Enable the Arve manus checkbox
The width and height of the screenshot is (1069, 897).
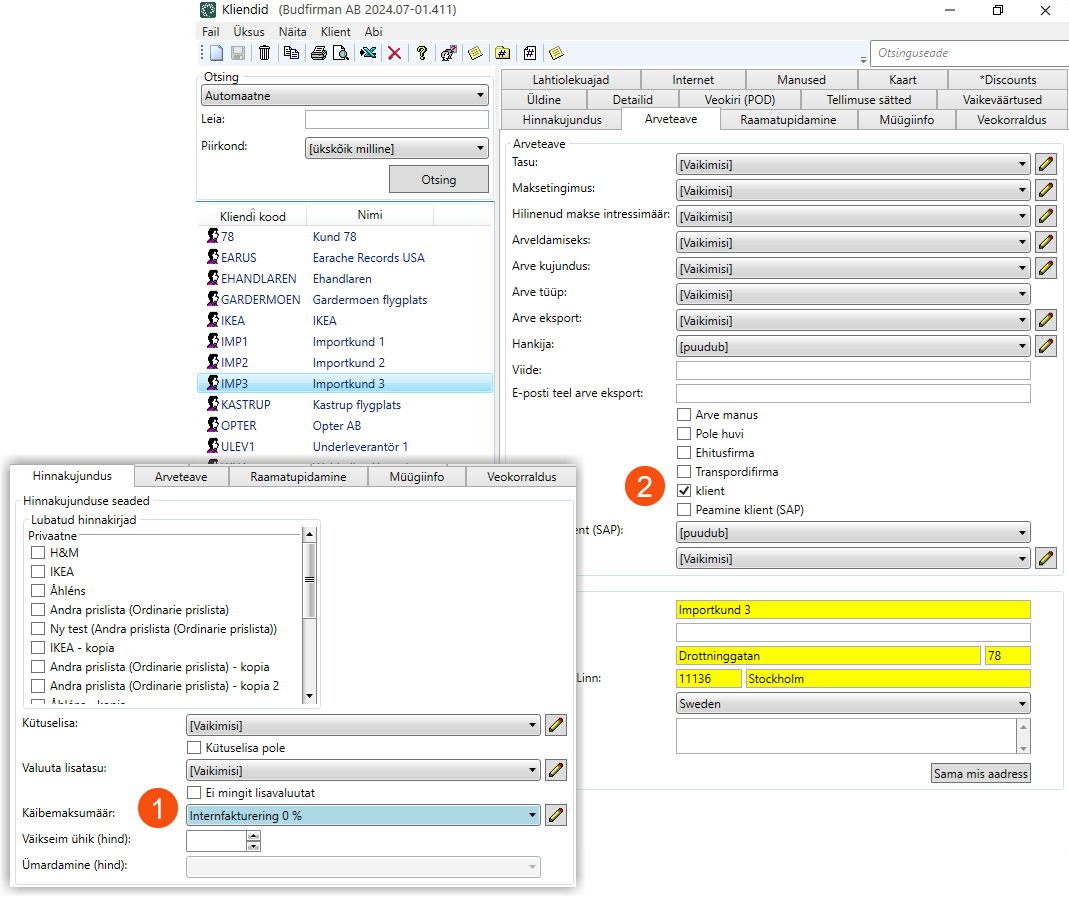pyautogui.click(x=684, y=415)
